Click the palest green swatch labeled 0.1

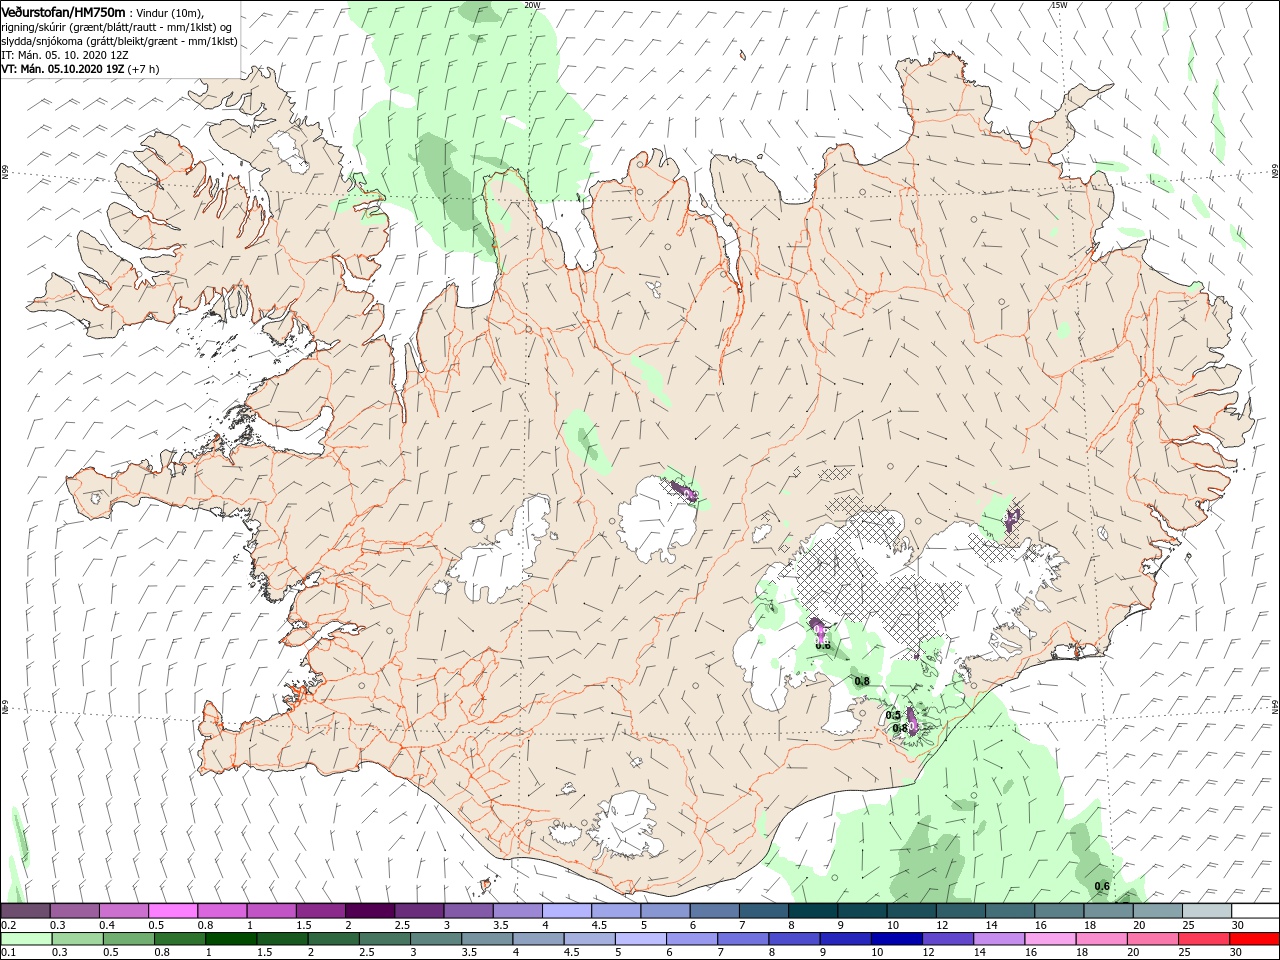pyautogui.click(x=25, y=939)
